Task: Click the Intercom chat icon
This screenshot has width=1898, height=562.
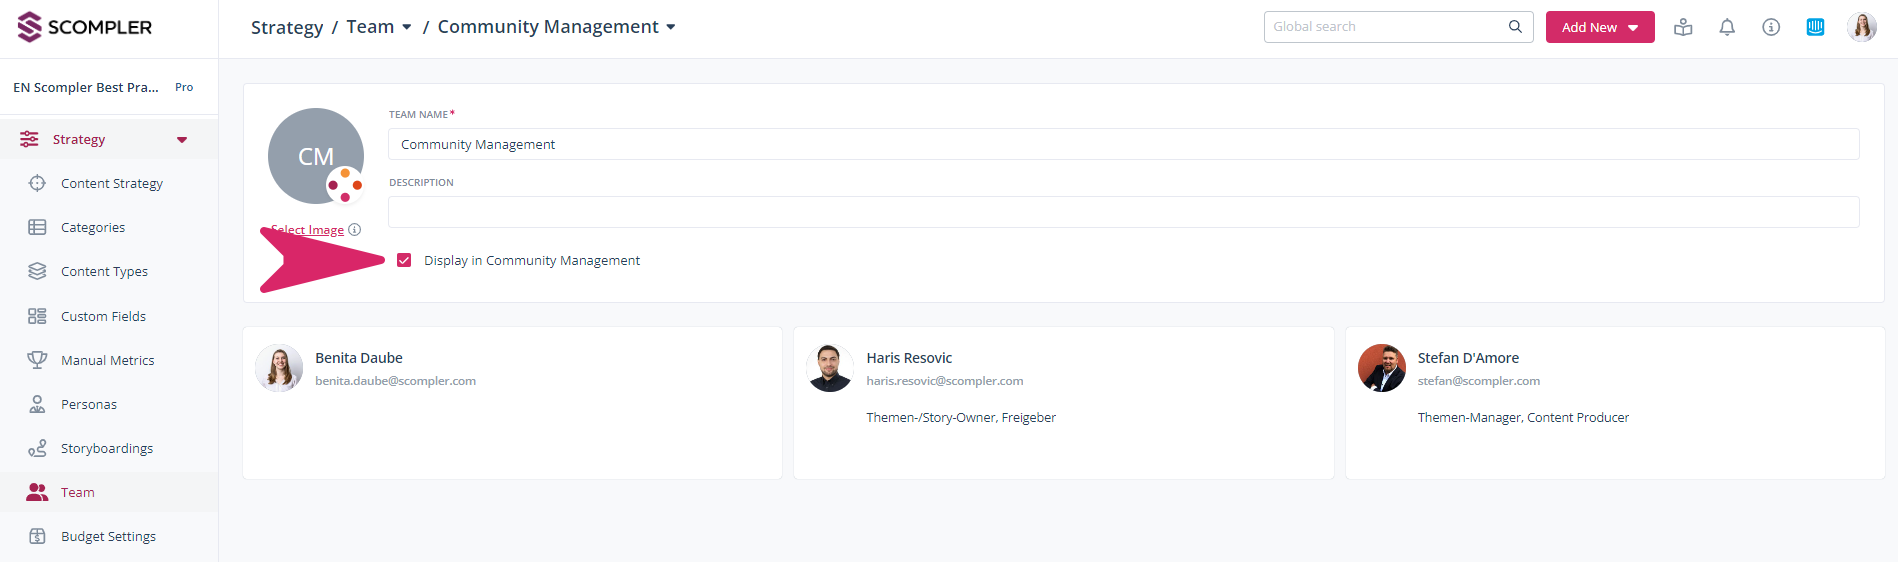Action: (x=1815, y=27)
